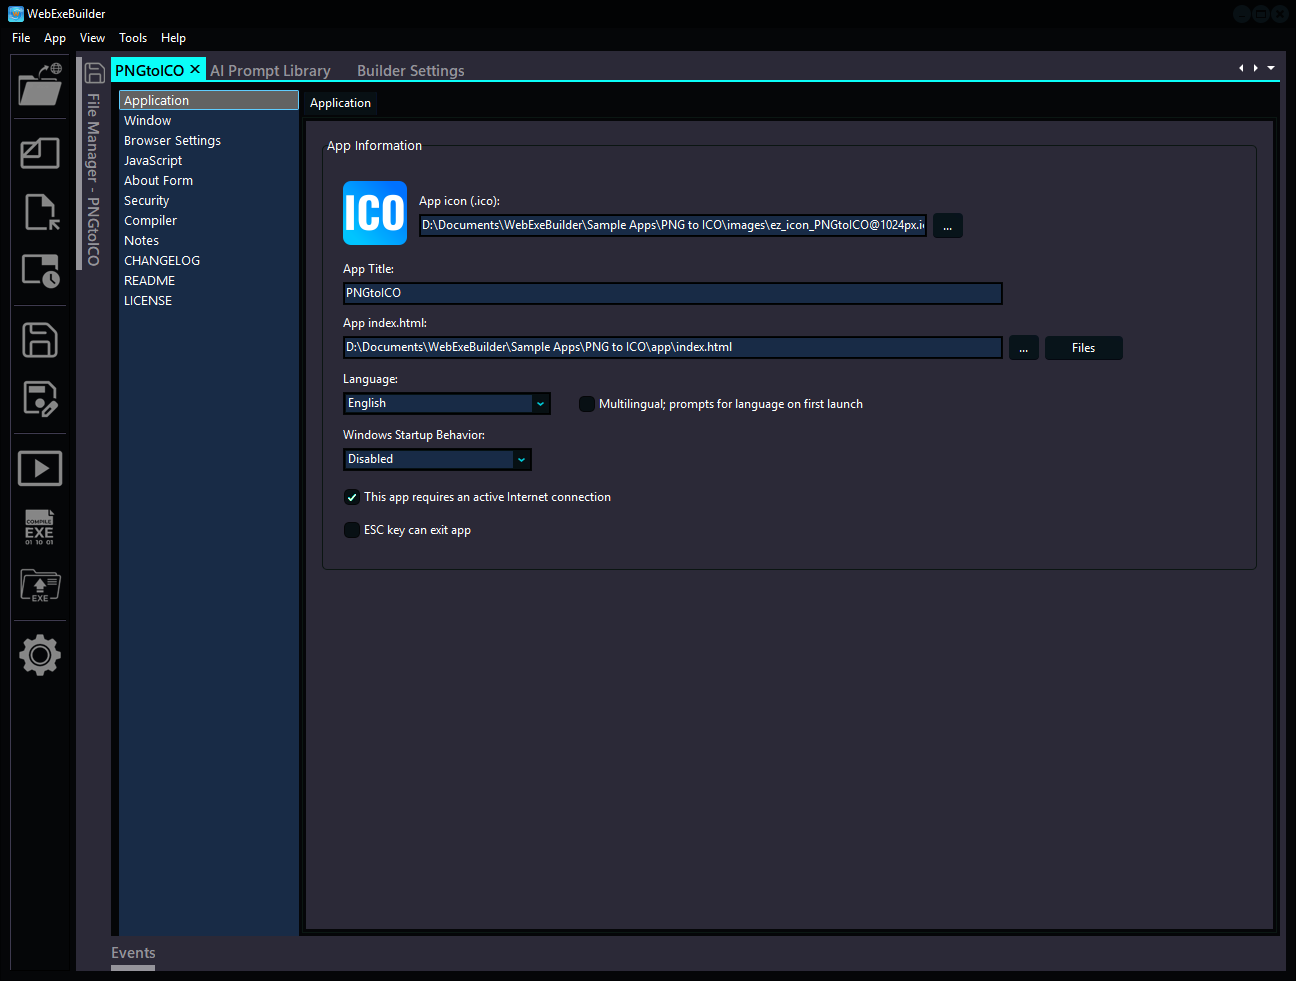The width and height of the screenshot is (1296, 981).
Task: Browse for app icon using the '...' button
Action: point(947,225)
